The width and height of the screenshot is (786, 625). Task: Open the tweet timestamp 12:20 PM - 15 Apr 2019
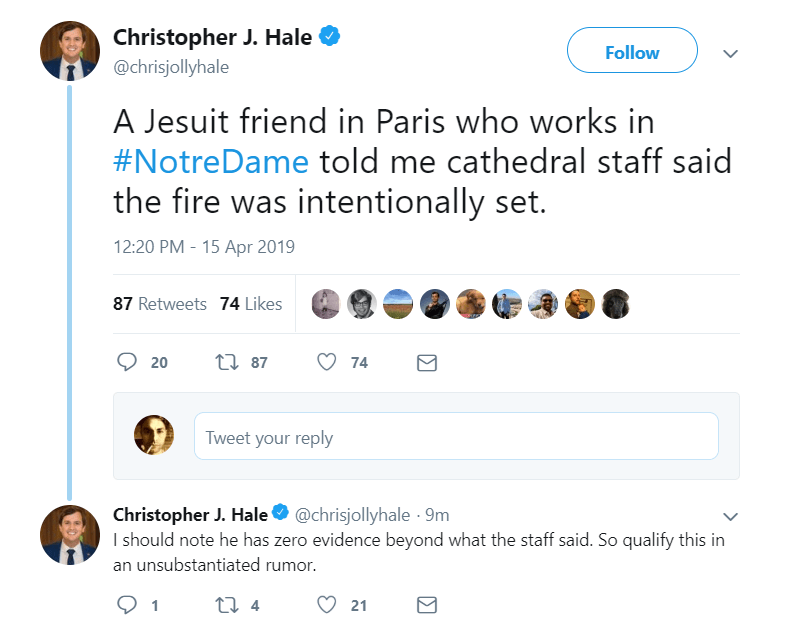coord(204,246)
